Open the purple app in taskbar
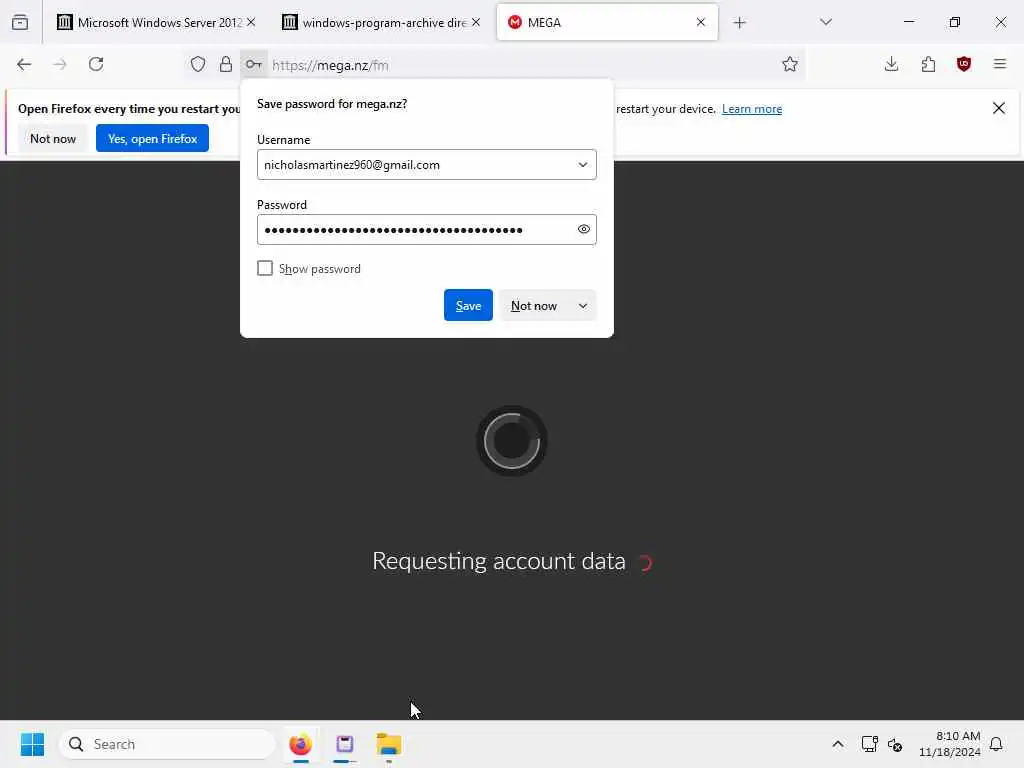 345,744
